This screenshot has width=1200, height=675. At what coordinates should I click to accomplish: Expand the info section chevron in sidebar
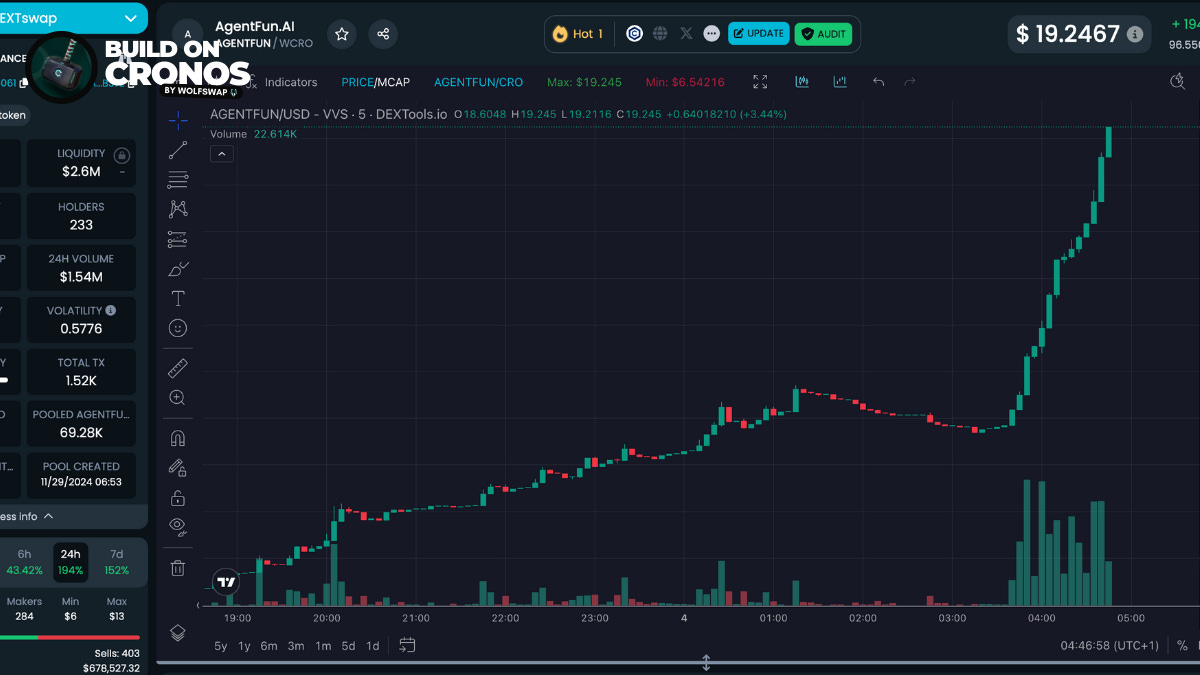[x=48, y=516]
